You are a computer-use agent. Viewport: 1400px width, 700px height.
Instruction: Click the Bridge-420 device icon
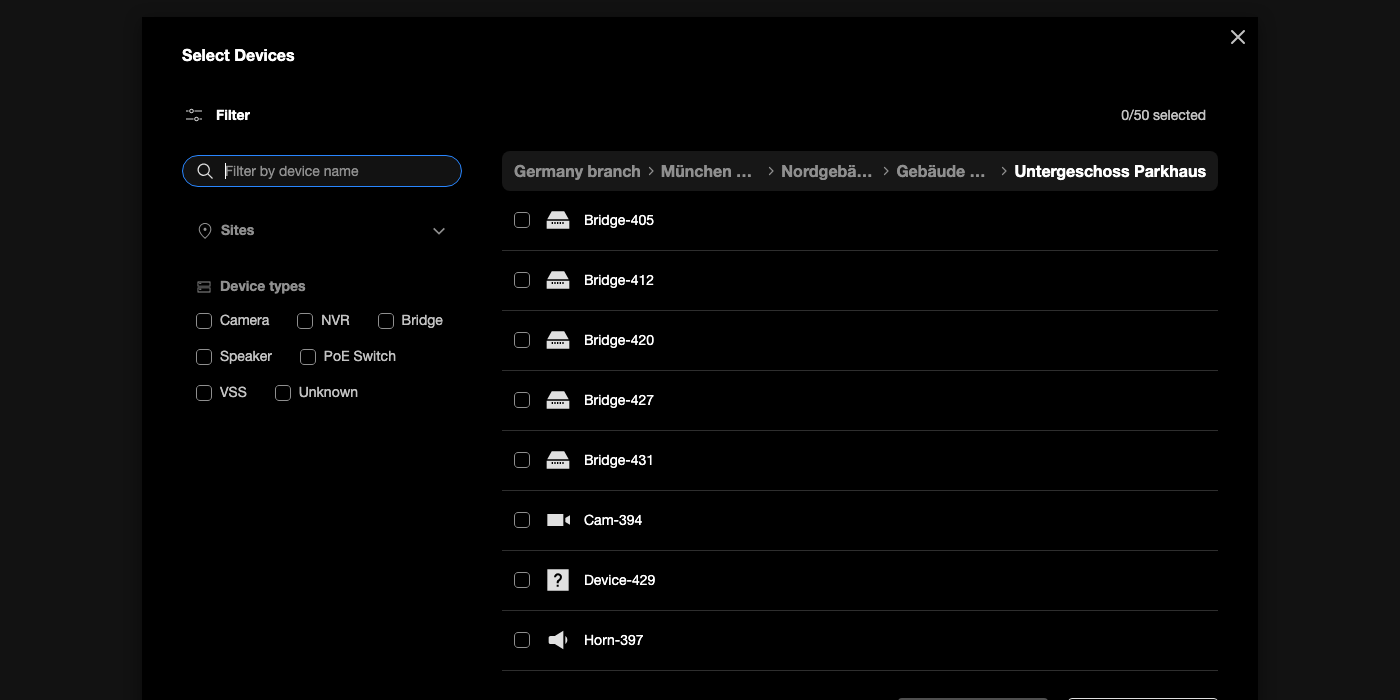[558, 340]
